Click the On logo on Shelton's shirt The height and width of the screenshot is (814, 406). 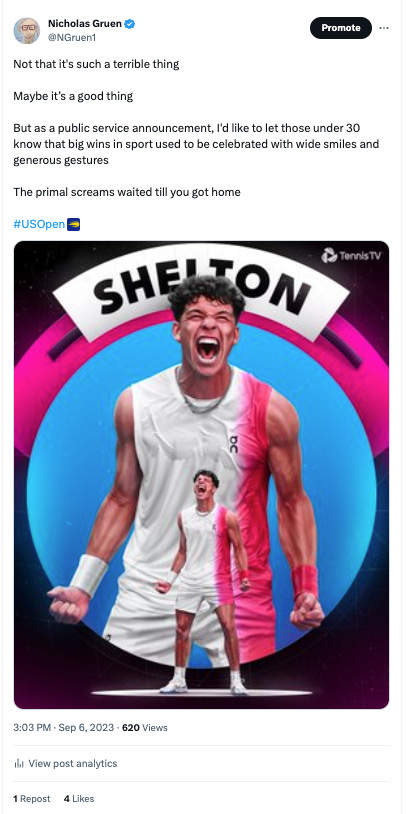pos(235,444)
